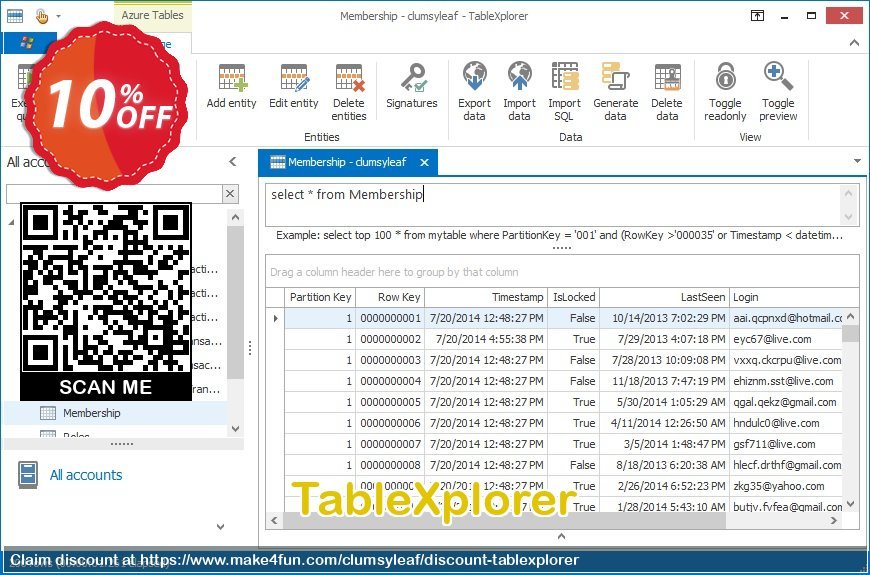Close the Membership - clumsyleaf tab
The height and width of the screenshot is (575, 870).
tap(424, 162)
